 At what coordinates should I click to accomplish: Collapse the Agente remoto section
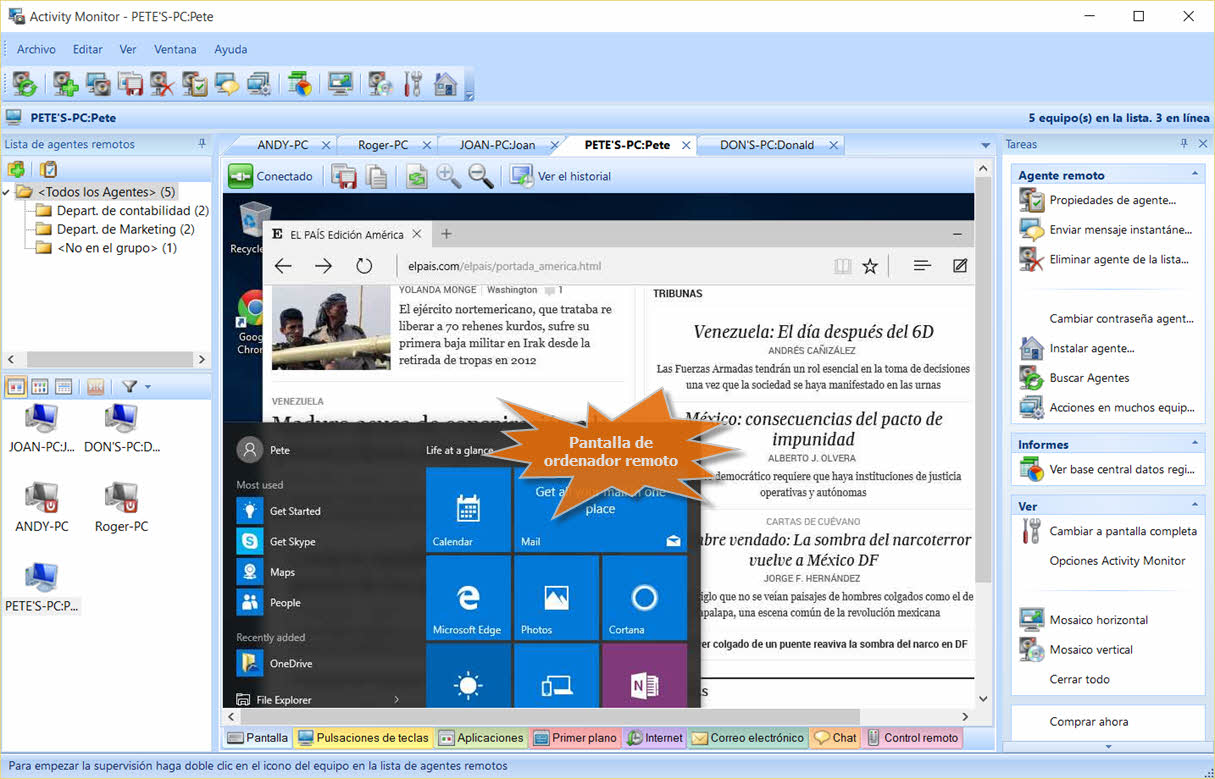1194,175
